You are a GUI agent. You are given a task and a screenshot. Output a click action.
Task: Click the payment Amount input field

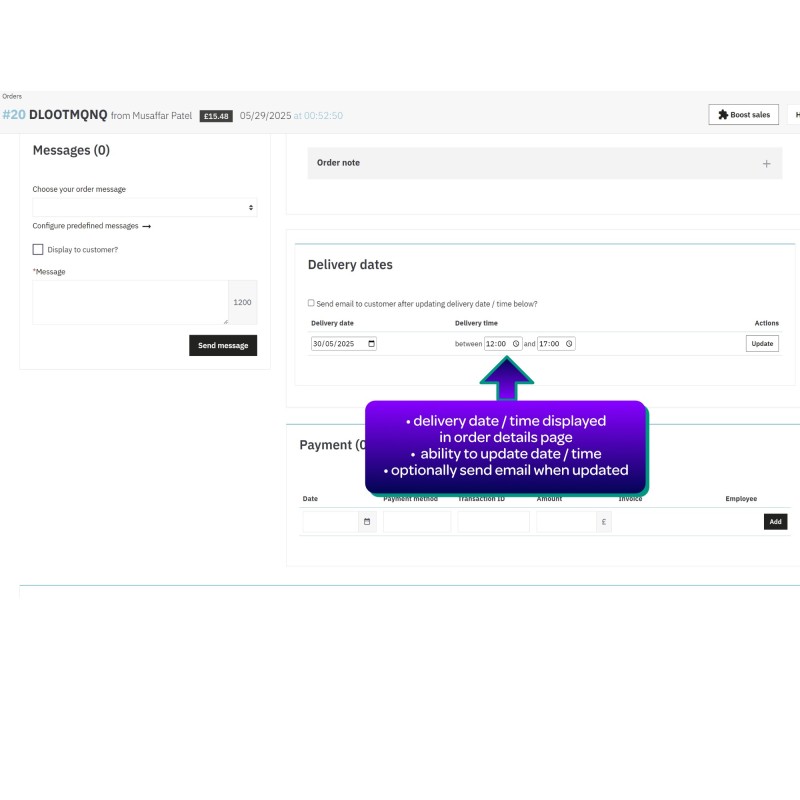click(x=566, y=521)
